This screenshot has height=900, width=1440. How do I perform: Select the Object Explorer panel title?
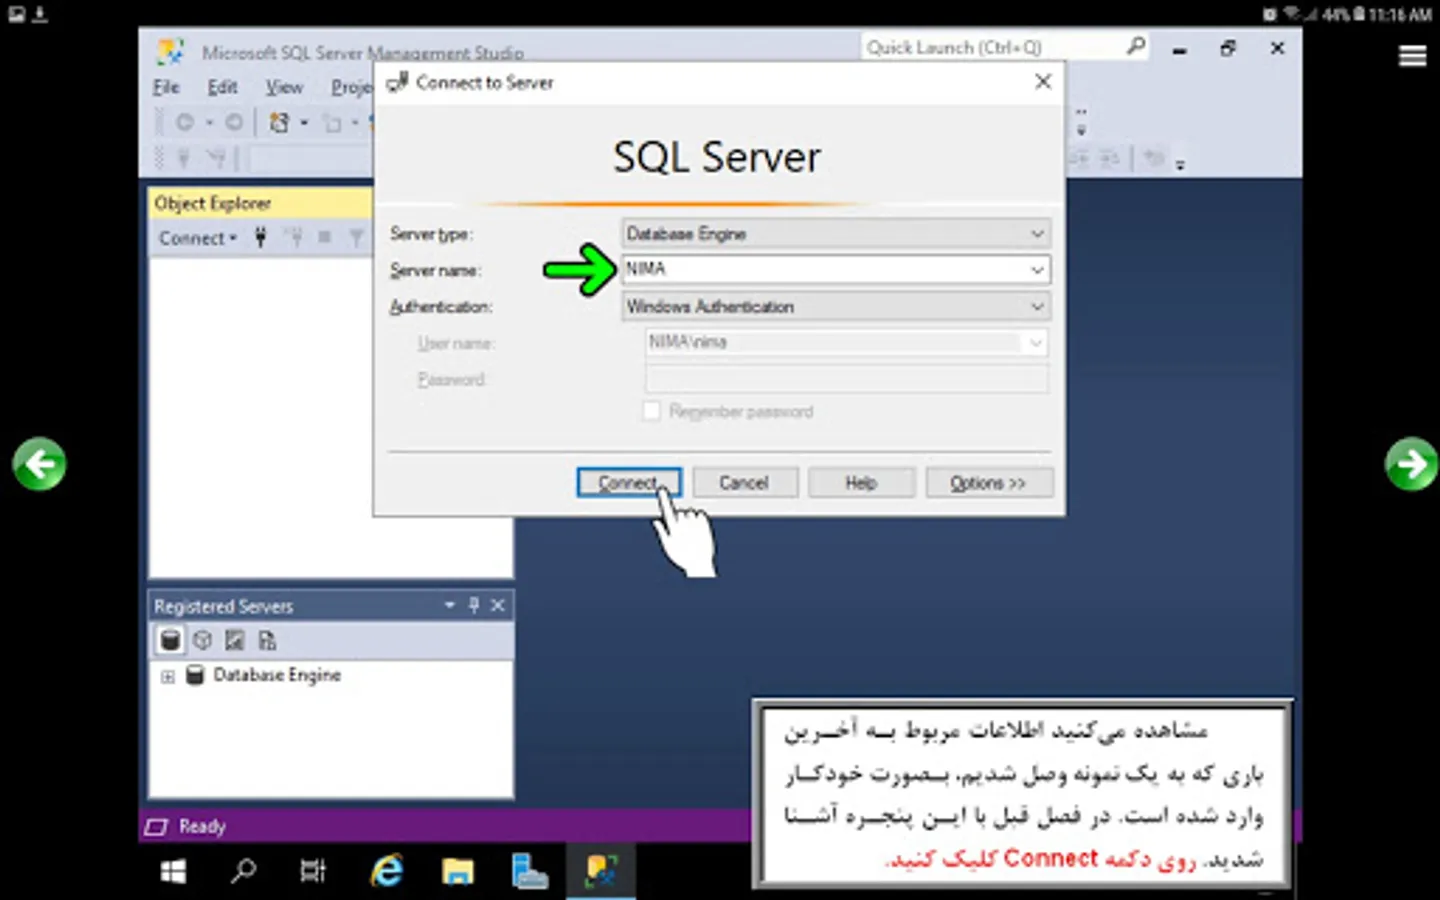(212, 203)
